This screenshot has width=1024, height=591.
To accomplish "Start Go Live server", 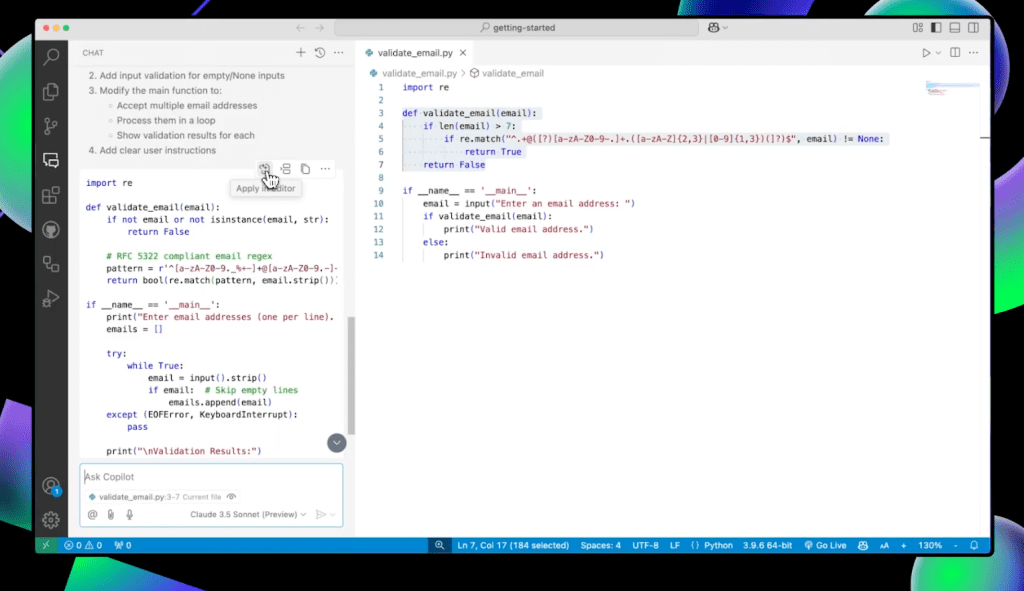I will pos(825,545).
